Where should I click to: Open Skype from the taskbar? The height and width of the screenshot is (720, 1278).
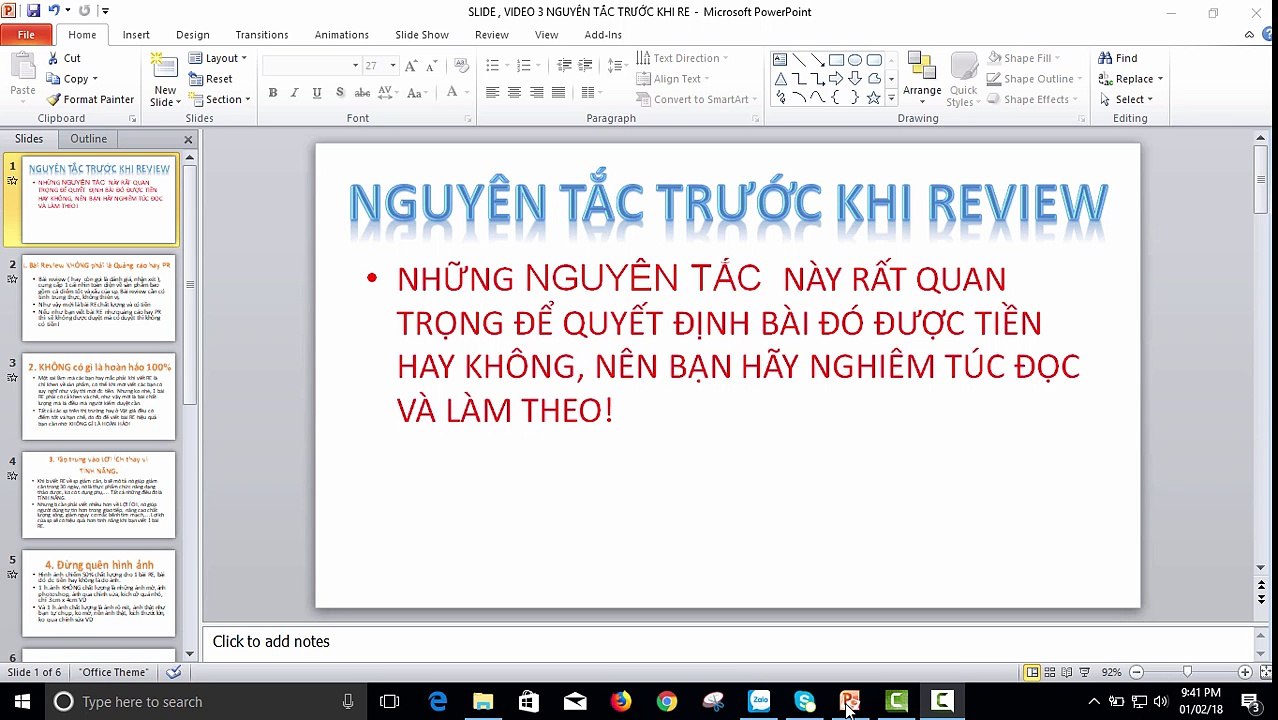coord(805,702)
